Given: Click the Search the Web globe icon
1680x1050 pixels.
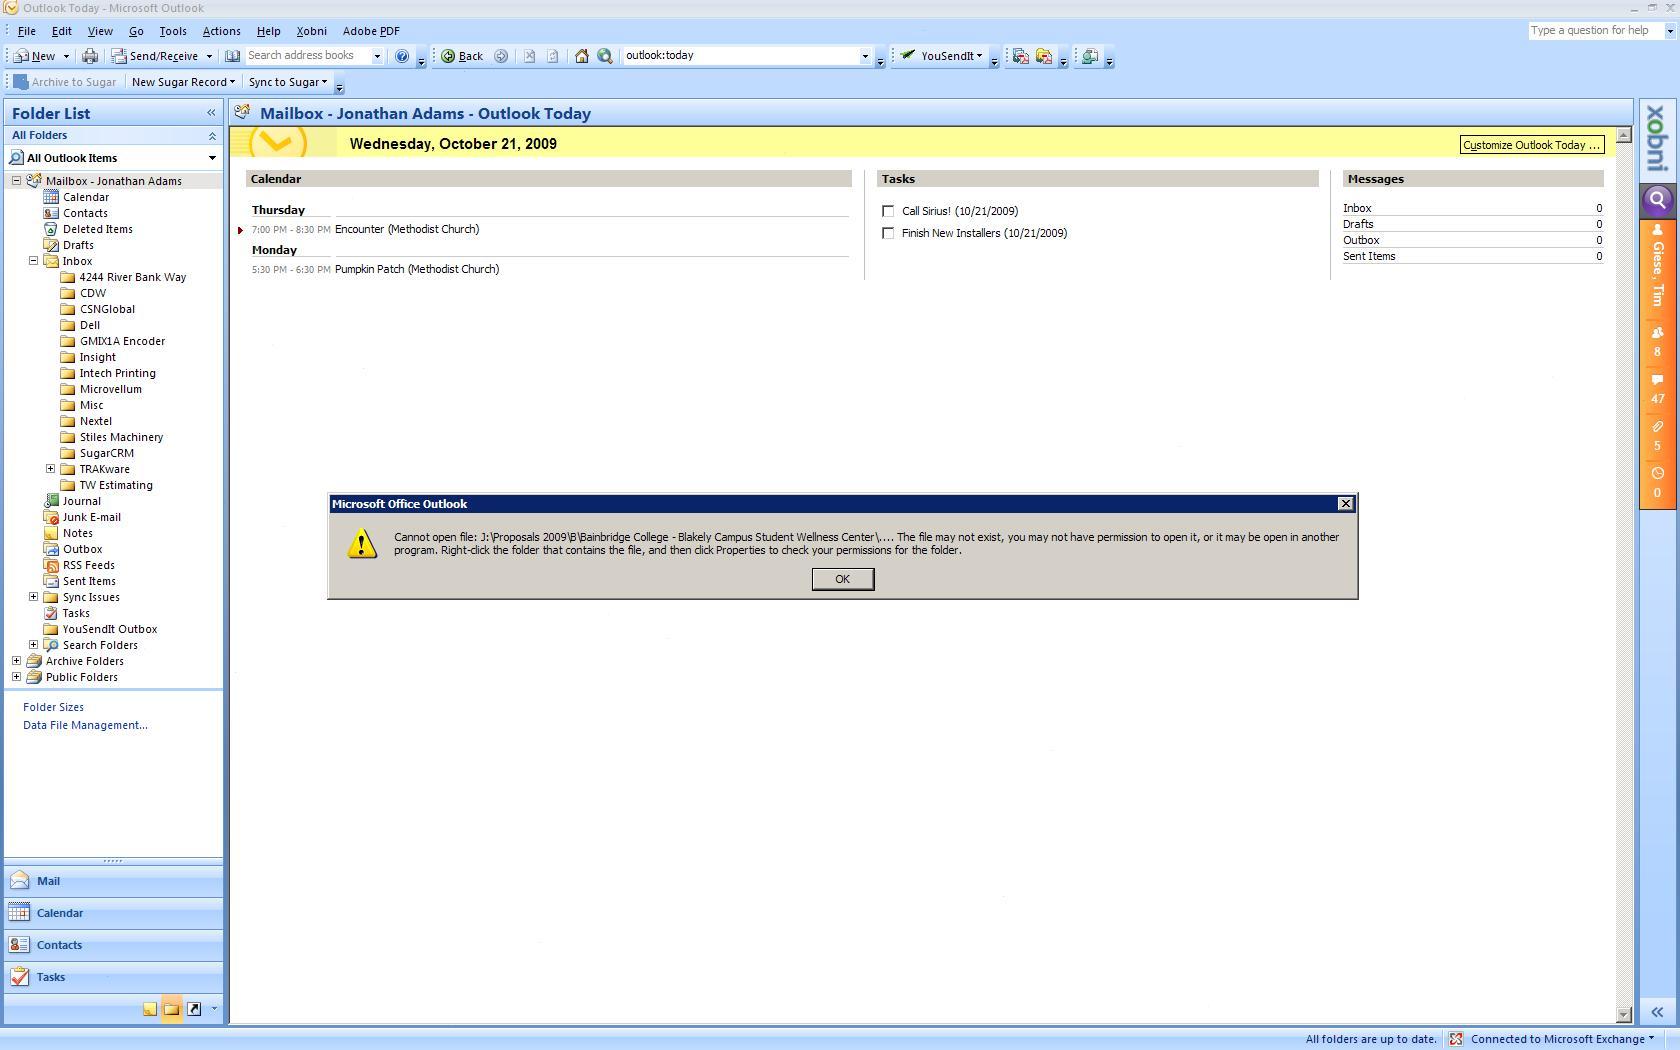Looking at the screenshot, I should click(605, 56).
